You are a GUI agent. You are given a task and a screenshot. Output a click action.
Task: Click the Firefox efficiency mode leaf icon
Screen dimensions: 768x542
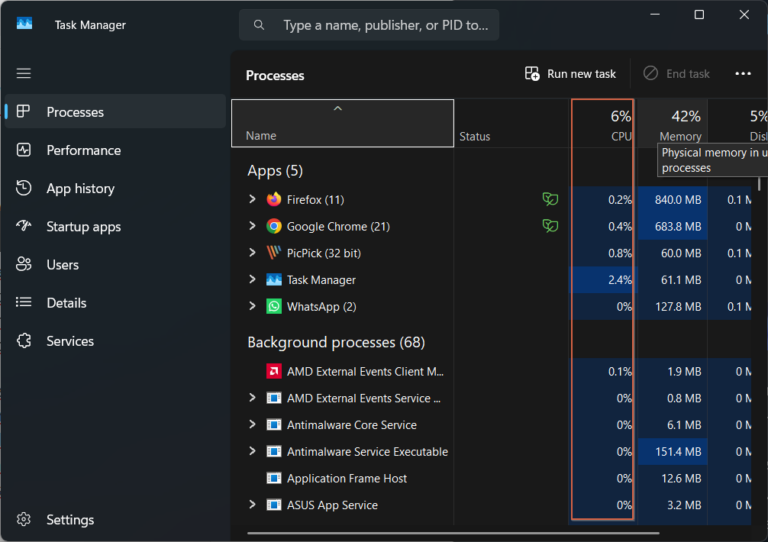(x=549, y=200)
